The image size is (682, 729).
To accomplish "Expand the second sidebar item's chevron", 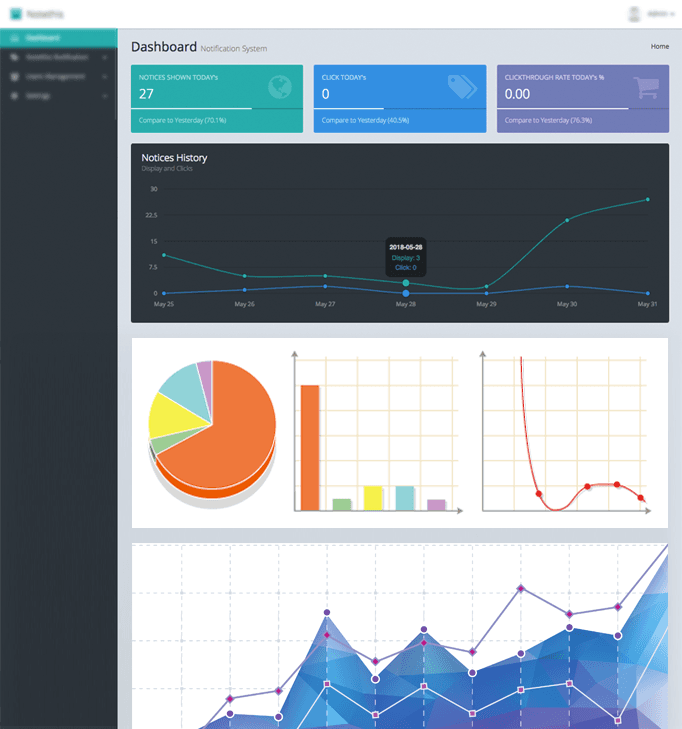I will click(x=105, y=57).
